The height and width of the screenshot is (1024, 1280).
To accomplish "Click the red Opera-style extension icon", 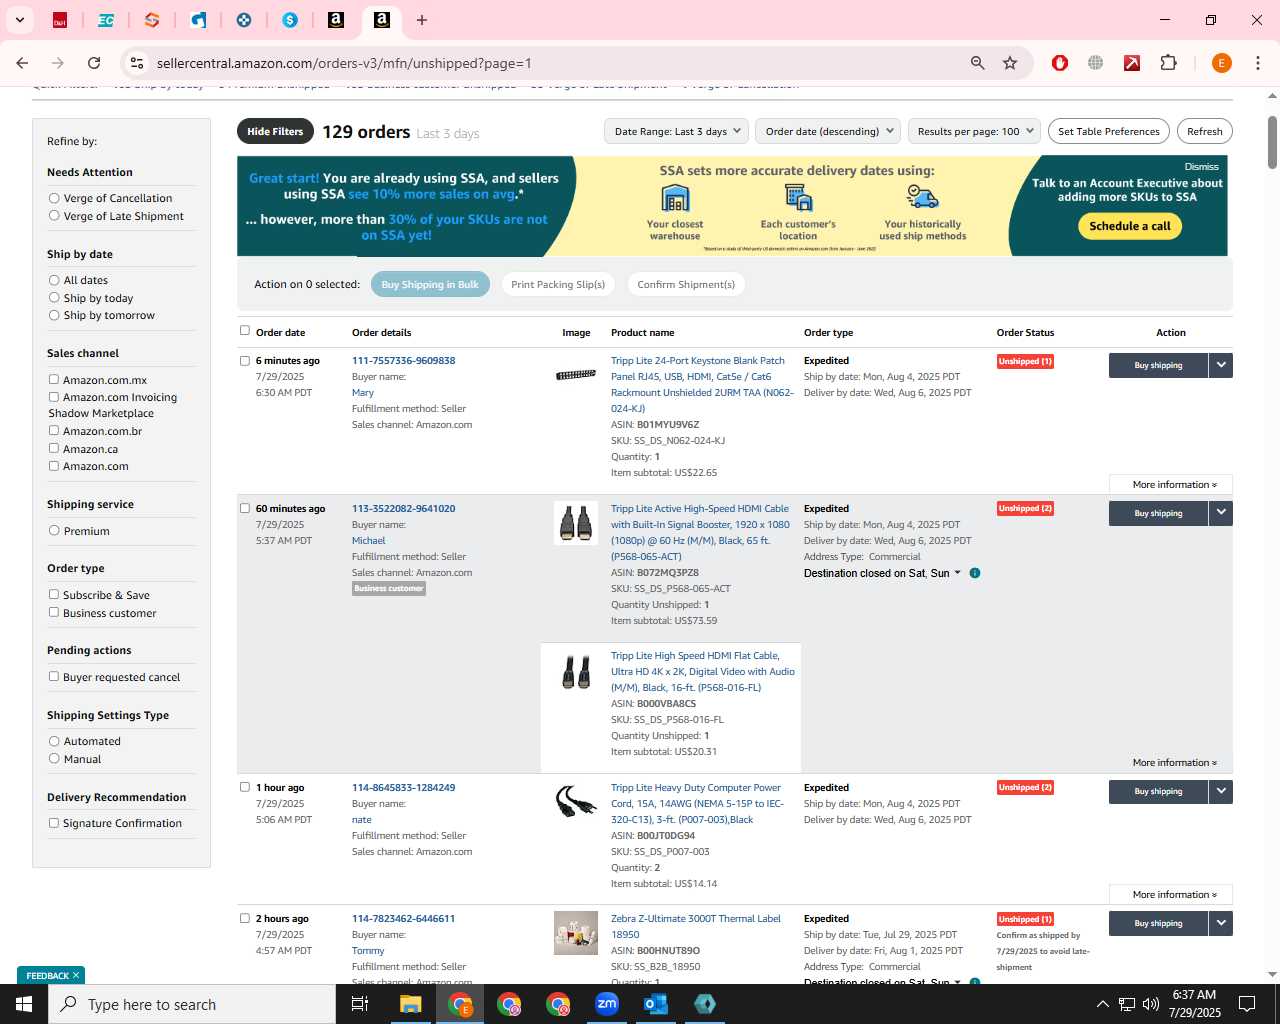I will click(1060, 63).
